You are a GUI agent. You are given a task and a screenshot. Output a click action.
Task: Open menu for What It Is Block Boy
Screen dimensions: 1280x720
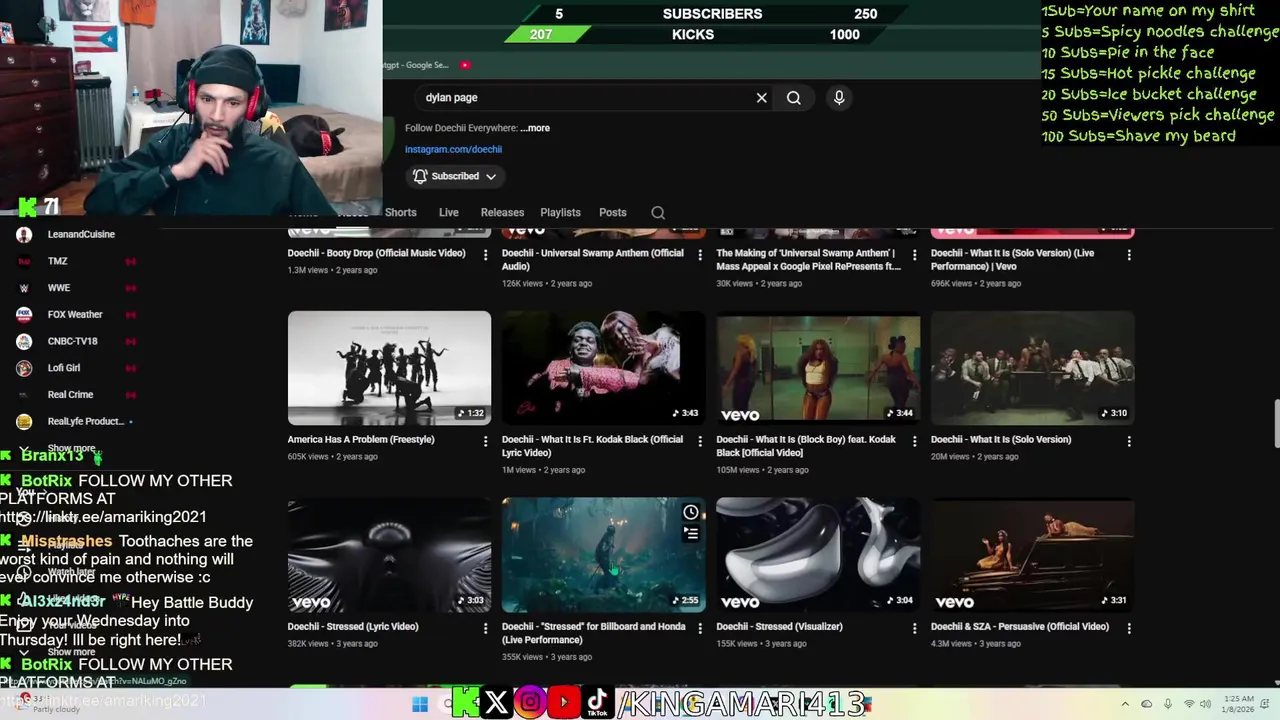[914, 441]
